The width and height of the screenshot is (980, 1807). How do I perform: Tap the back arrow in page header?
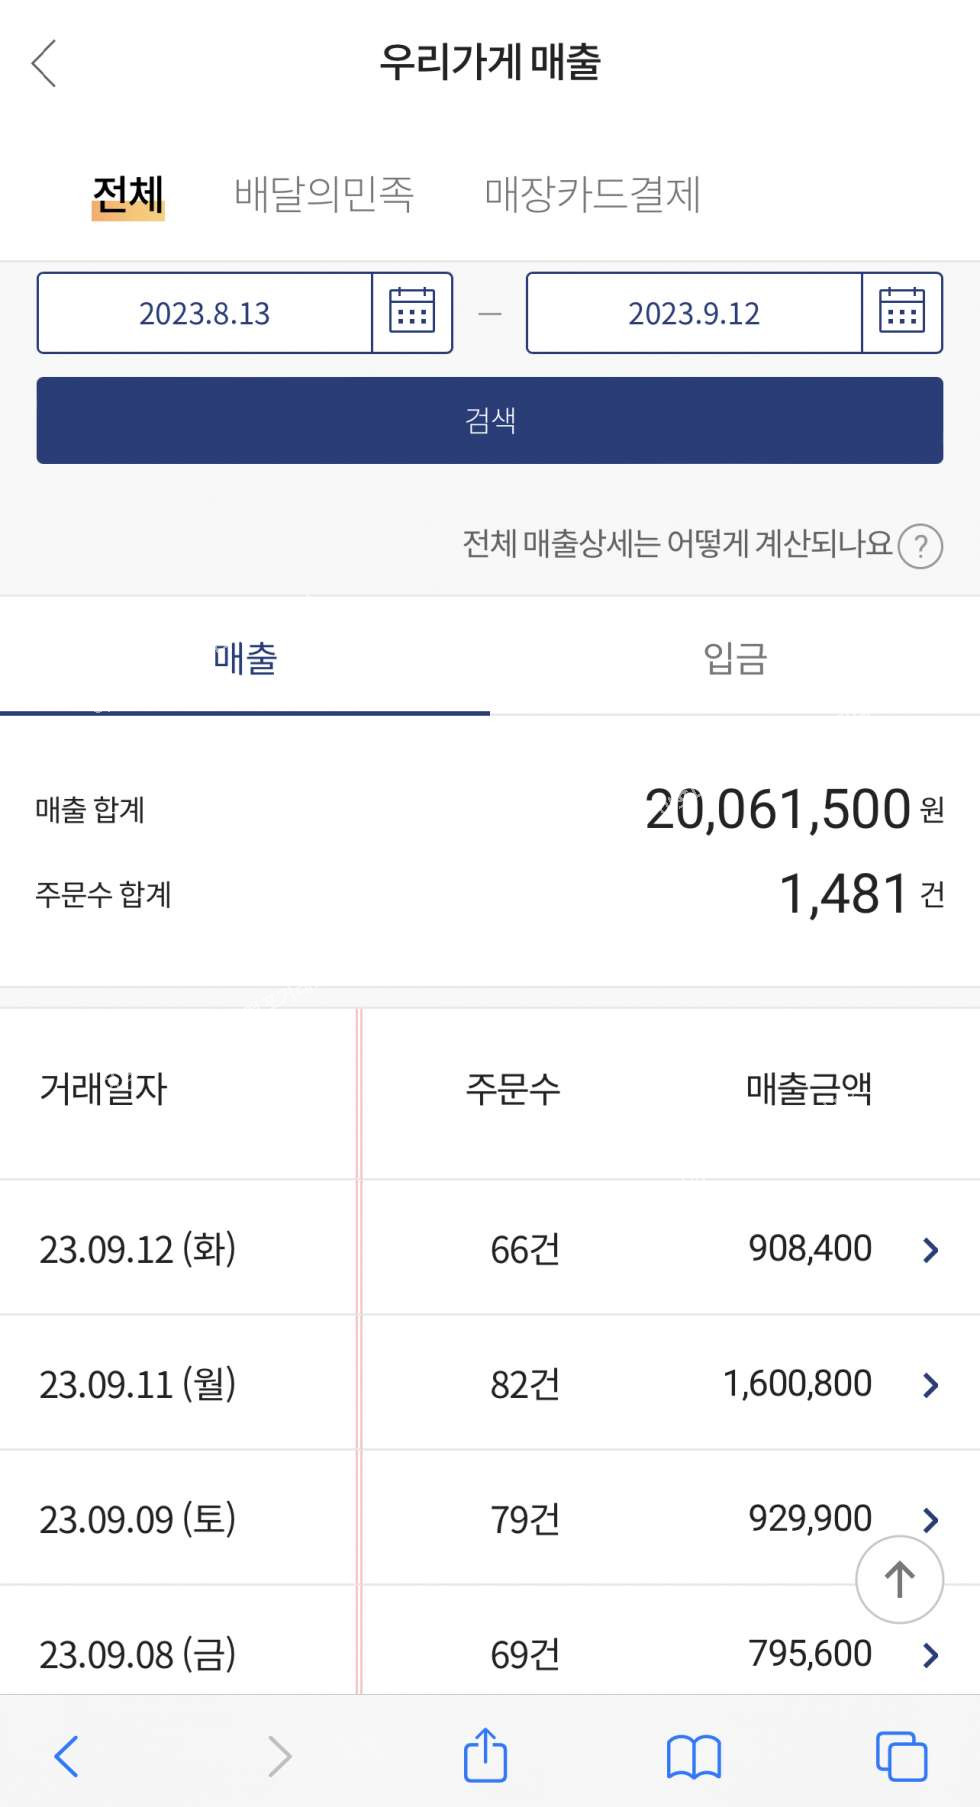click(44, 64)
